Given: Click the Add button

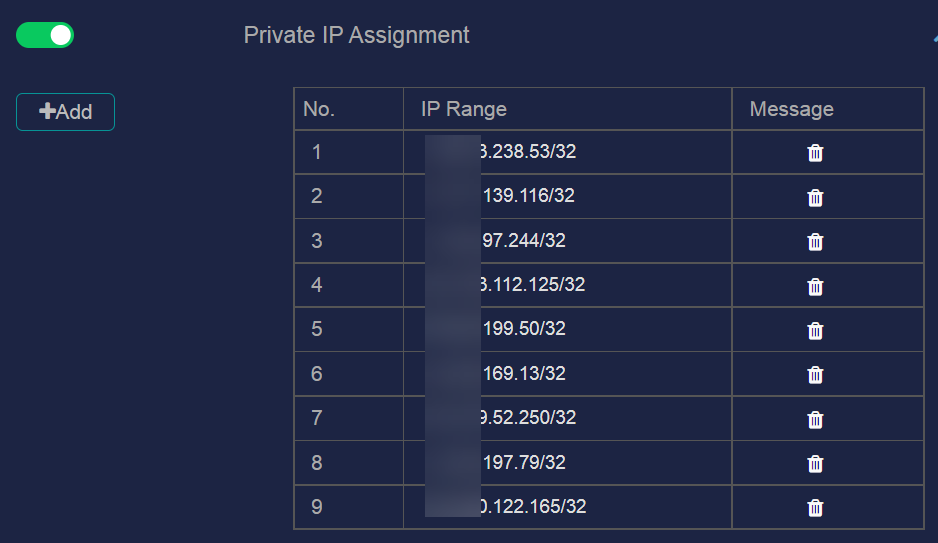Looking at the screenshot, I should point(65,112).
